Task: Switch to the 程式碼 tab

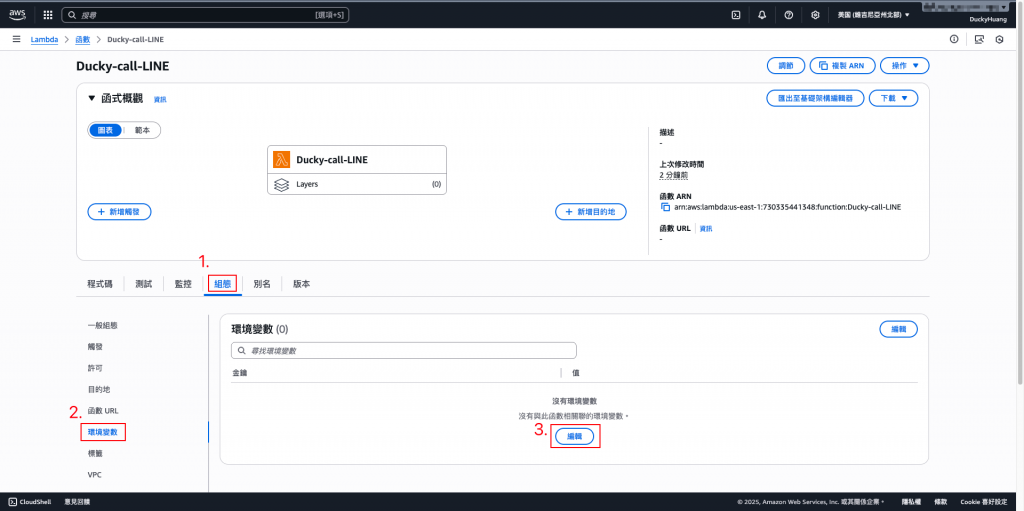Action: click(x=99, y=284)
